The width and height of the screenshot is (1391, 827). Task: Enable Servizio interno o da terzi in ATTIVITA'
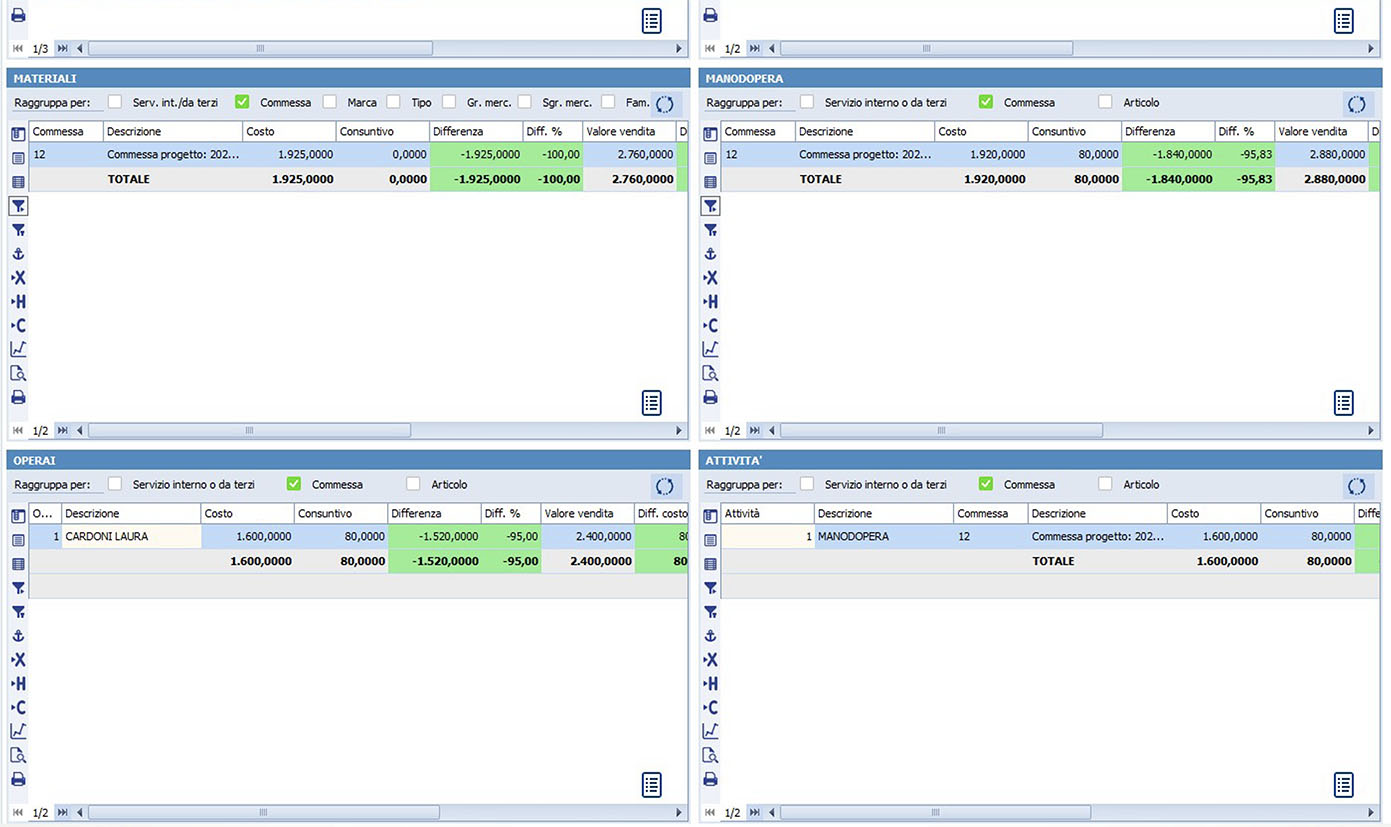tap(807, 484)
